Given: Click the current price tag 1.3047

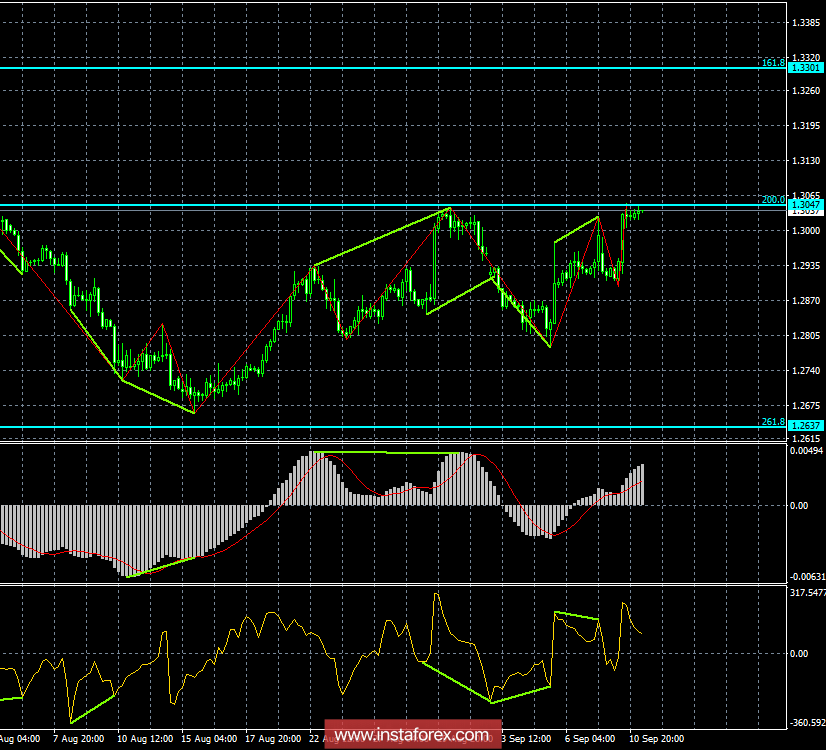Looking at the screenshot, I should coord(806,204).
